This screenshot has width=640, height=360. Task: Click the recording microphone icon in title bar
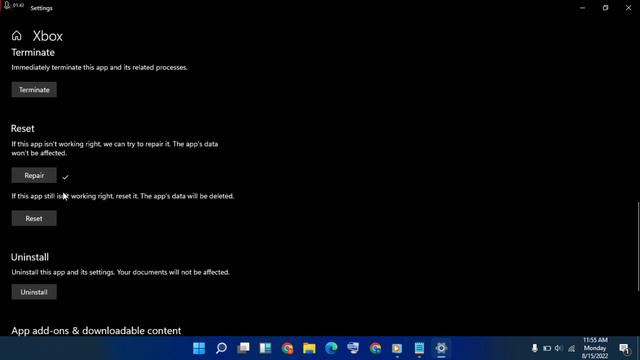(x=7, y=6)
